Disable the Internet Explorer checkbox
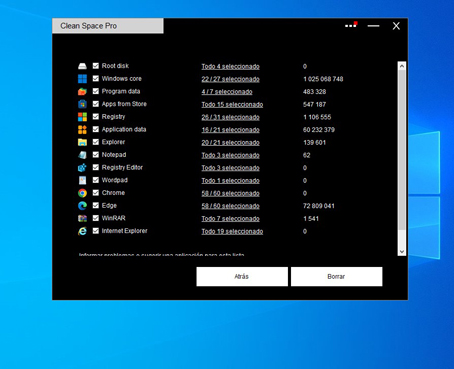 (96, 230)
